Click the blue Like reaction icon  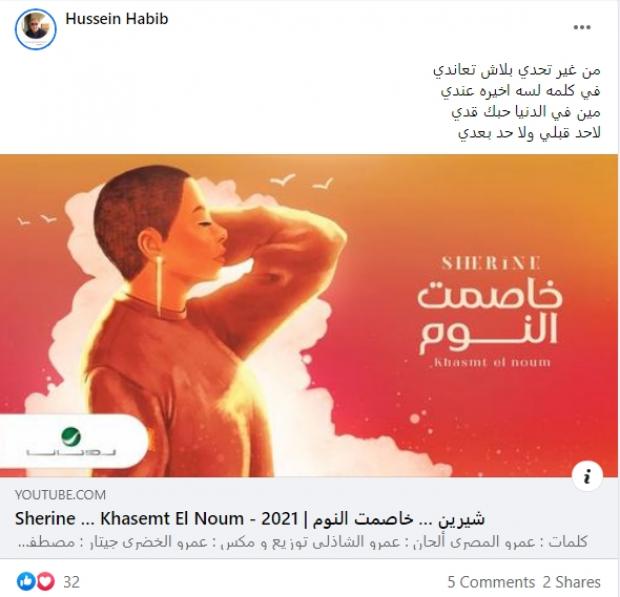pos(26,582)
